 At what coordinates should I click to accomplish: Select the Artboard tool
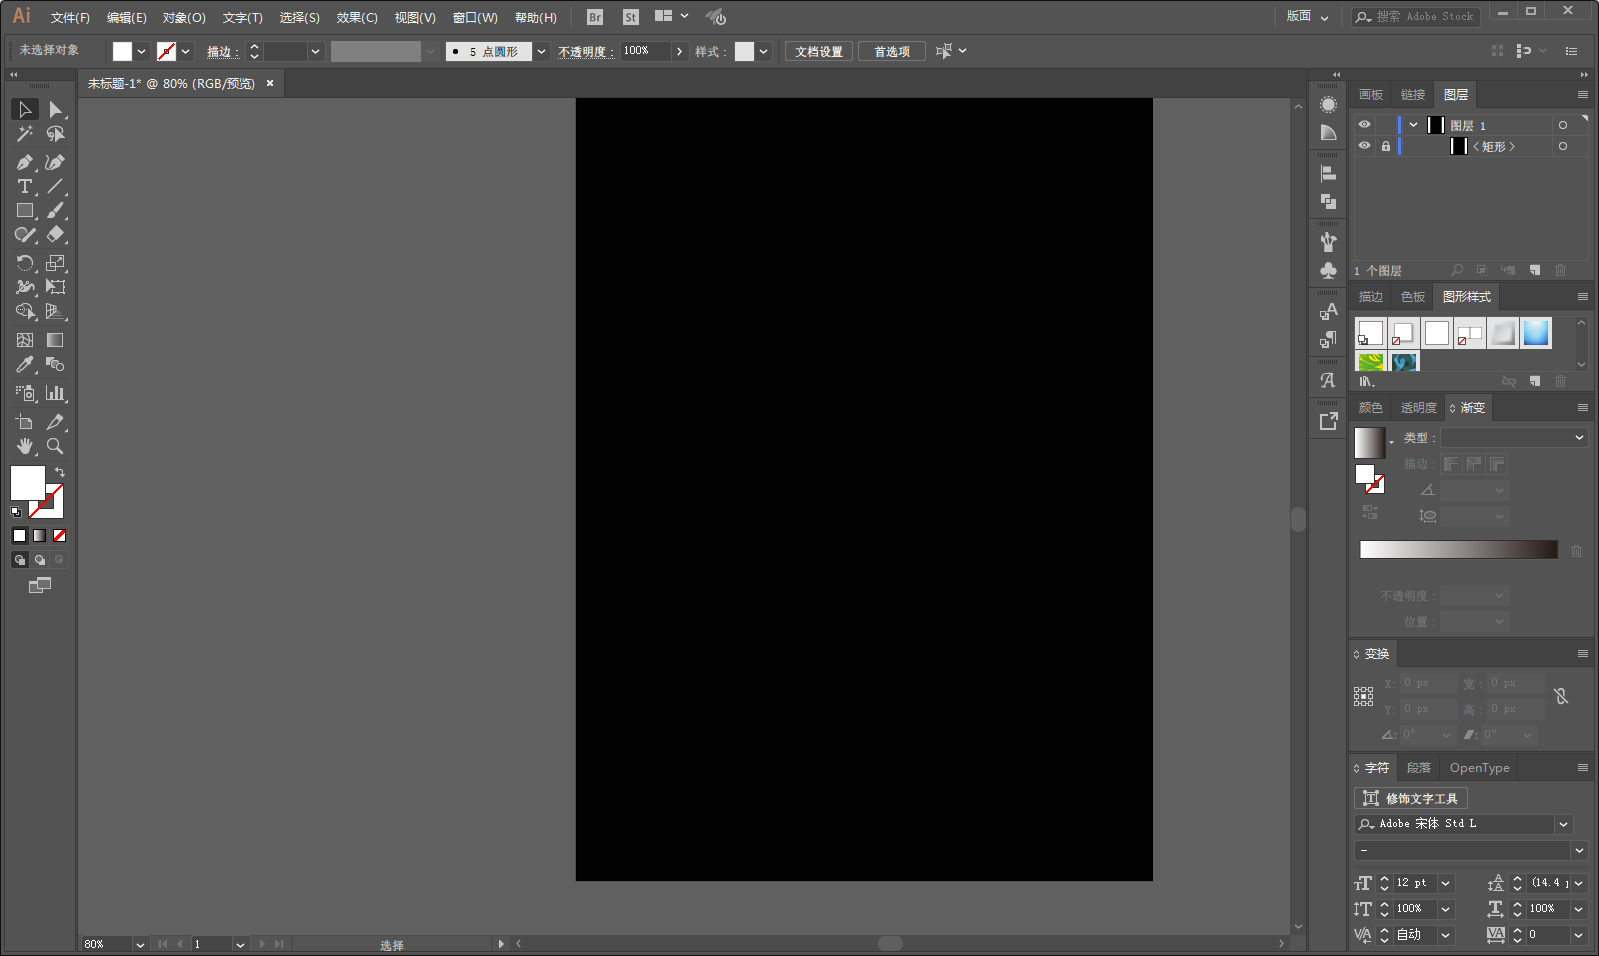(x=25, y=422)
